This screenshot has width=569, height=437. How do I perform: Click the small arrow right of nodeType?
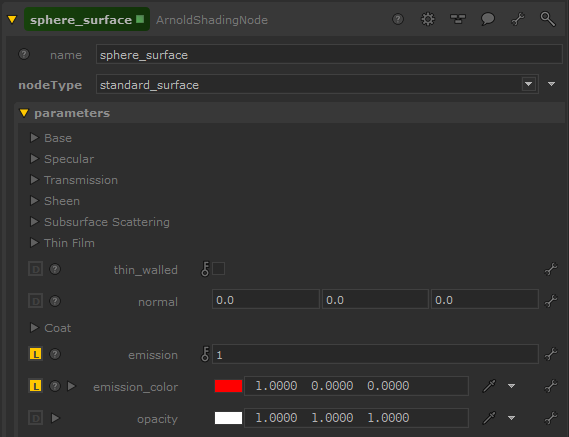[552, 84]
